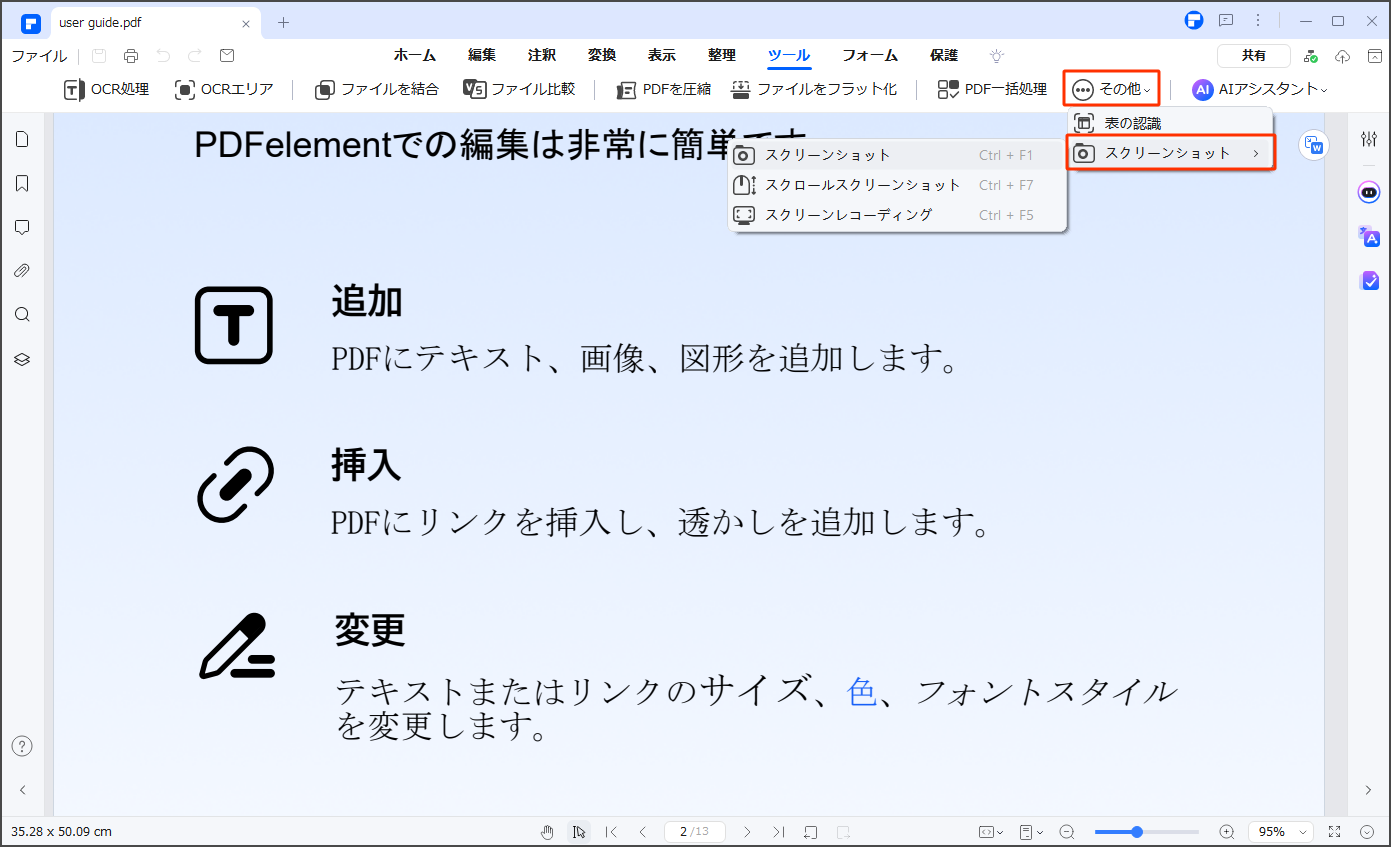Open the ファイル menu
Image resolution: width=1391 pixels, height=847 pixels.
pyautogui.click(x=39, y=56)
